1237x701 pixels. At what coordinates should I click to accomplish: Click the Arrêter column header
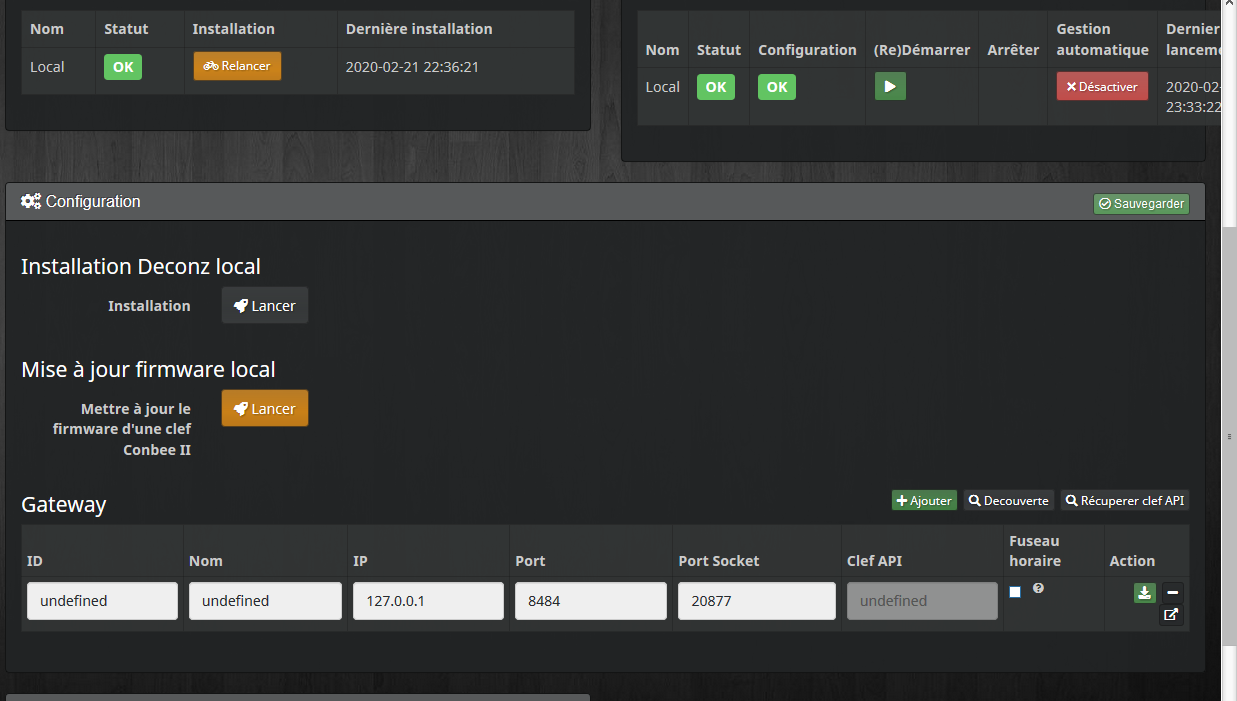pos(1013,50)
